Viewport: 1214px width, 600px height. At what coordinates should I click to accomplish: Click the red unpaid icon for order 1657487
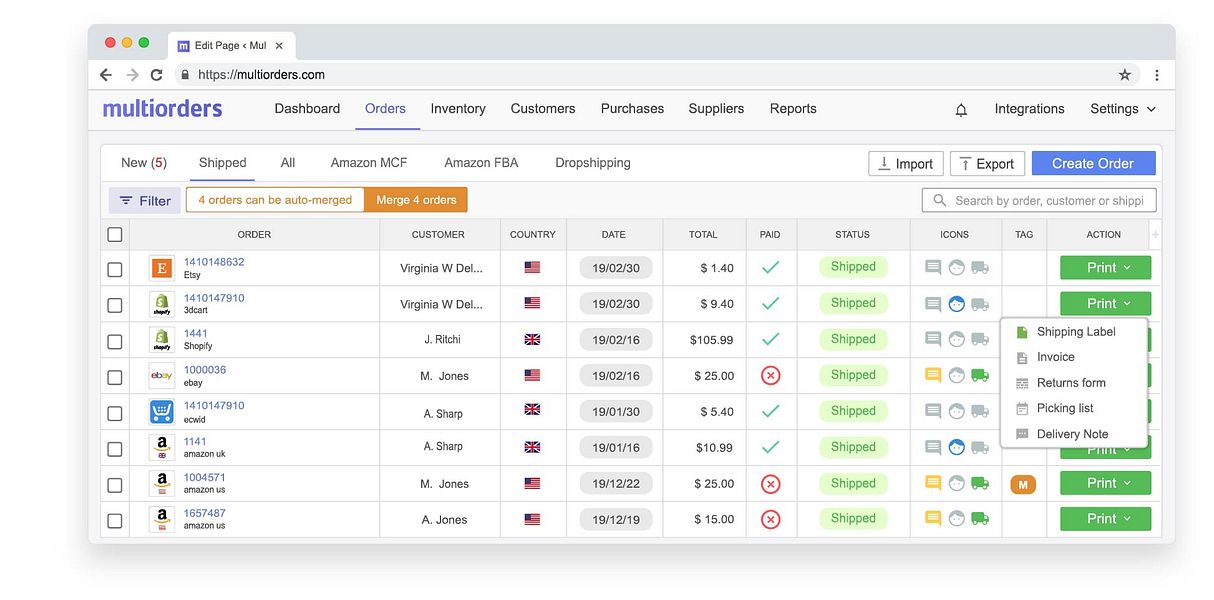770,519
